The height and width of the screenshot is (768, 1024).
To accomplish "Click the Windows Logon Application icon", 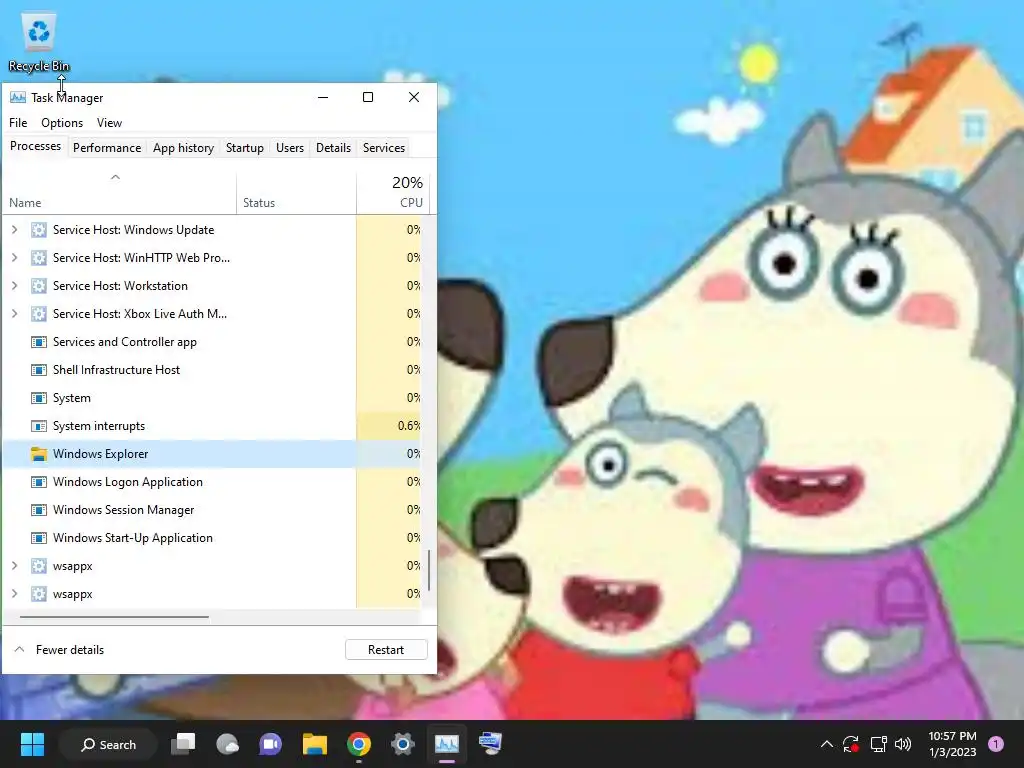I will tap(39, 482).
